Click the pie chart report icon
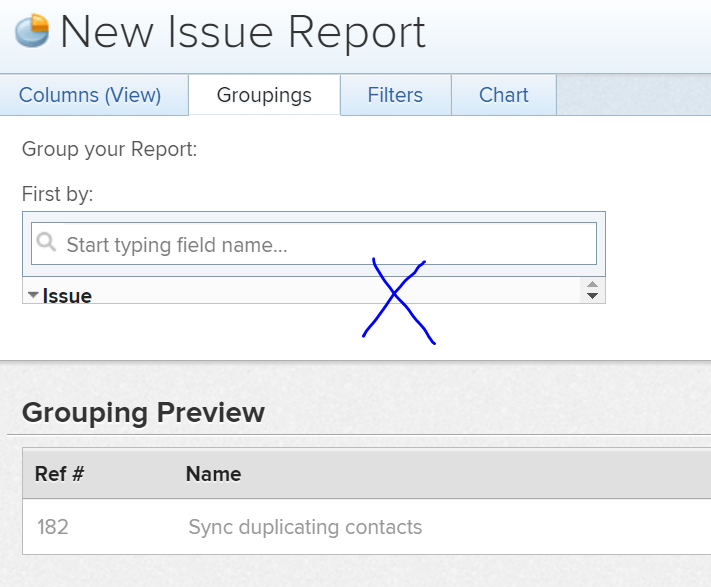Image resolution: width=711 pixels, height=587 pixels. [x=32, y=31]
